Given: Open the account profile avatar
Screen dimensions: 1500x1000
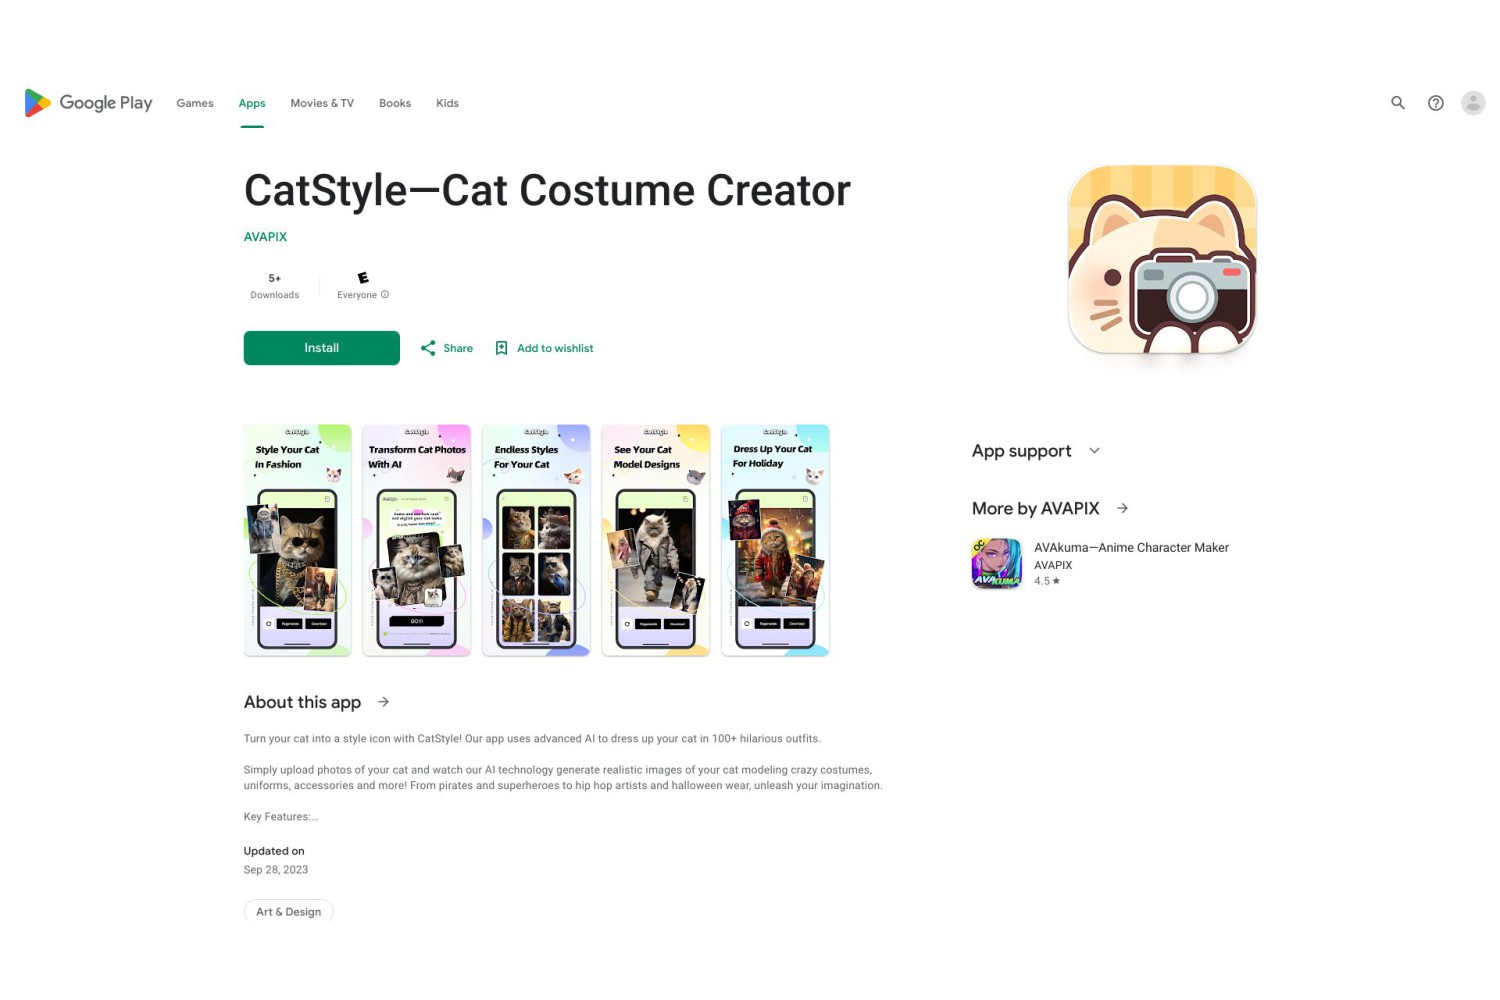Looking at the screenshot, I should (1473, 103).
